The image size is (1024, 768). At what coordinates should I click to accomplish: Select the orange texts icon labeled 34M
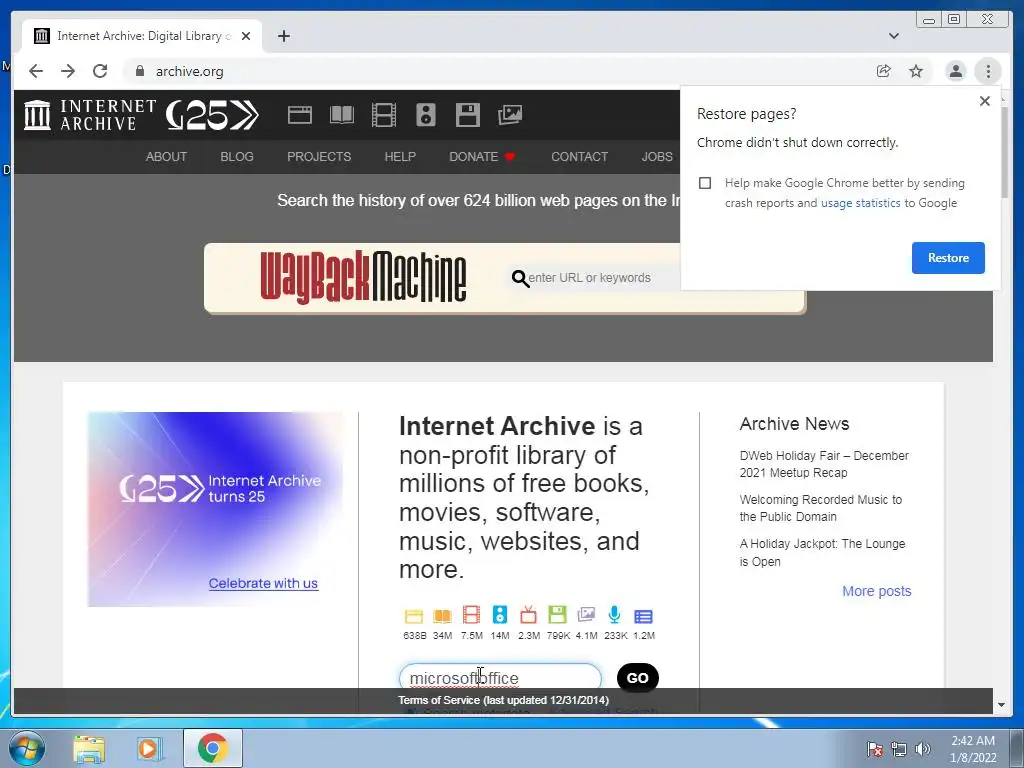[x=442, y=616]
